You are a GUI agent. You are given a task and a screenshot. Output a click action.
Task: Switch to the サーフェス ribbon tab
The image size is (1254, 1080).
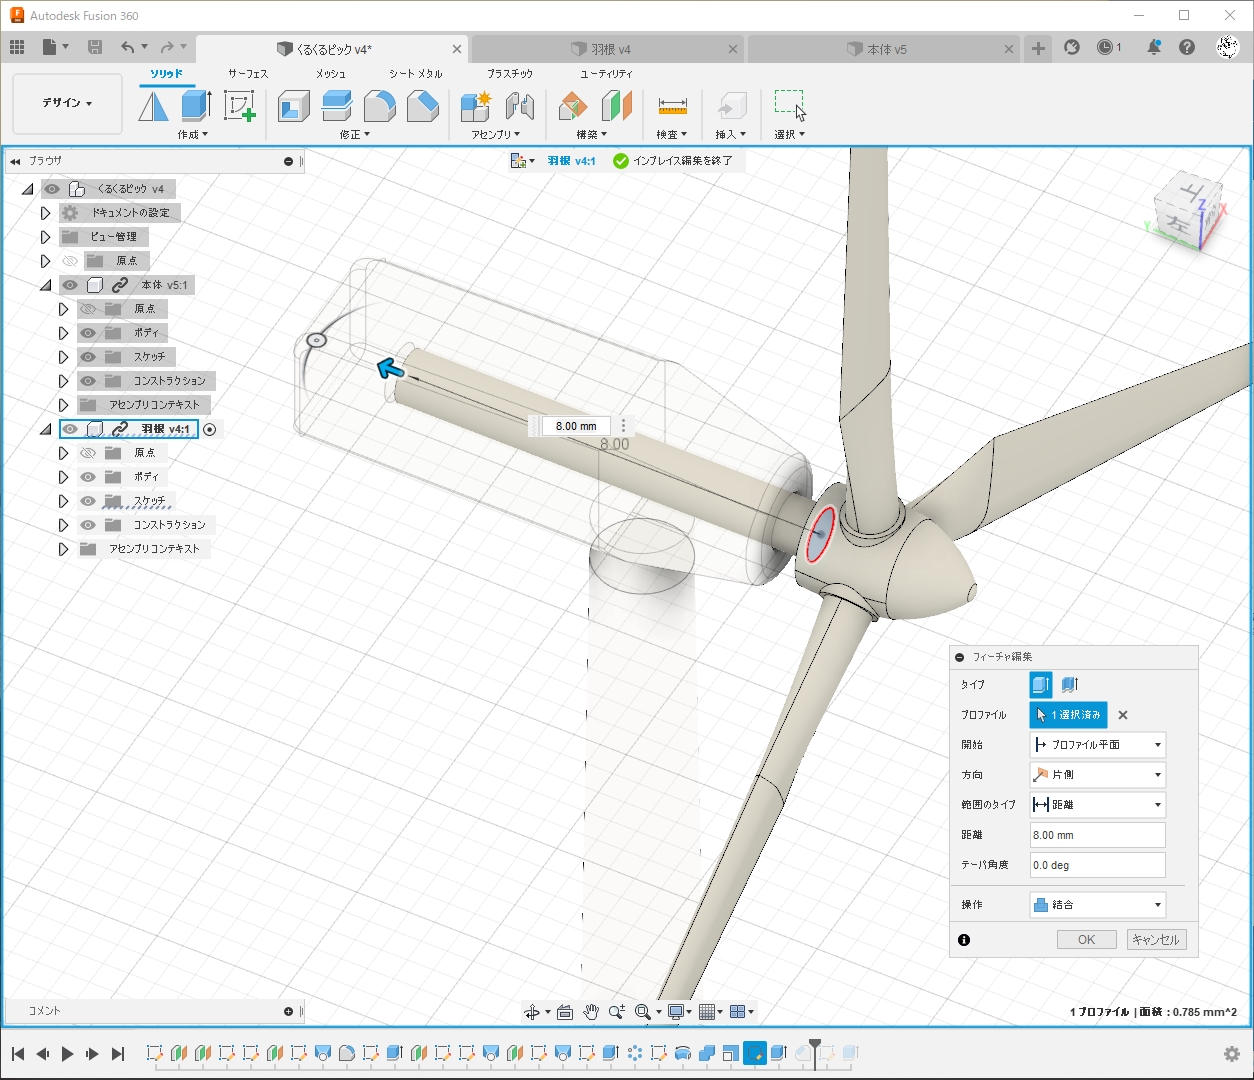tap(248, 74)
